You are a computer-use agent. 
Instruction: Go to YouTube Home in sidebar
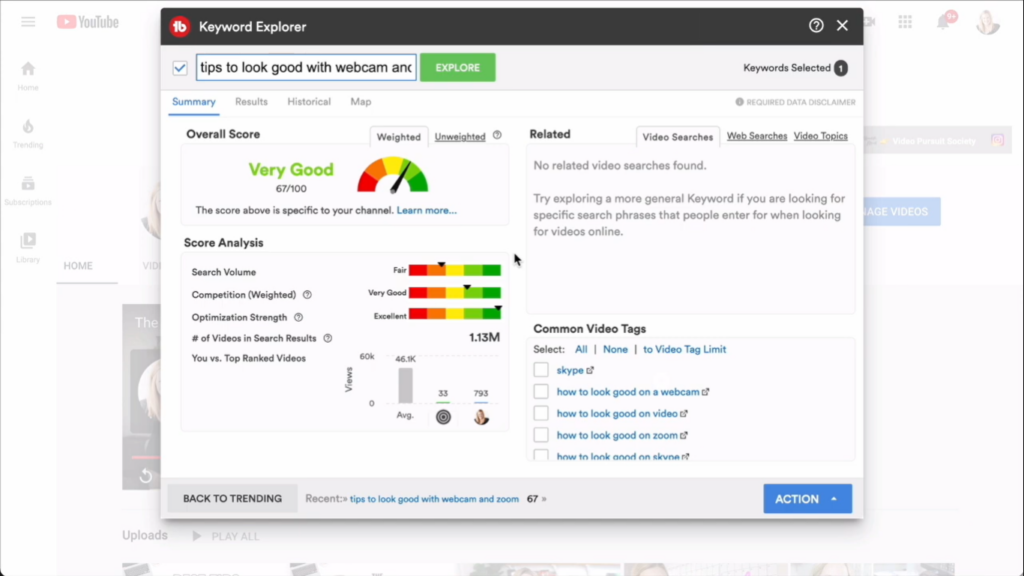28,76
